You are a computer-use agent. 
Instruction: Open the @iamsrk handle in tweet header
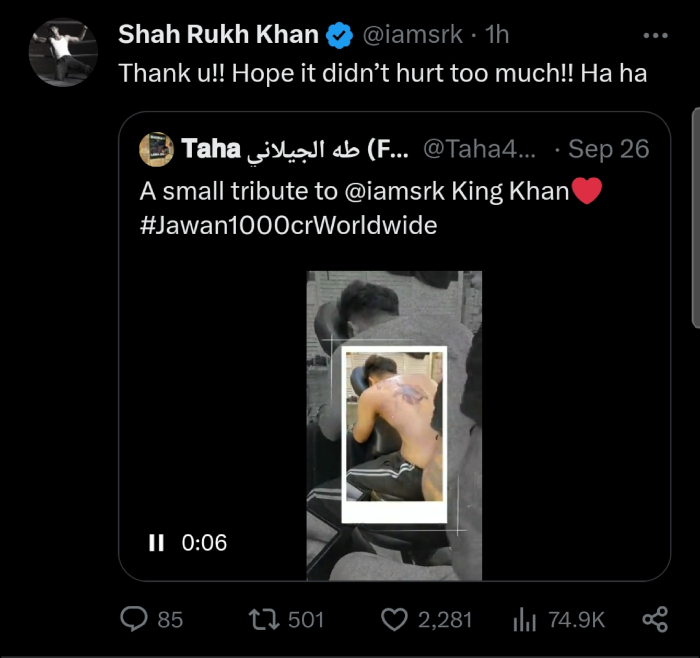tap(411, 35)
